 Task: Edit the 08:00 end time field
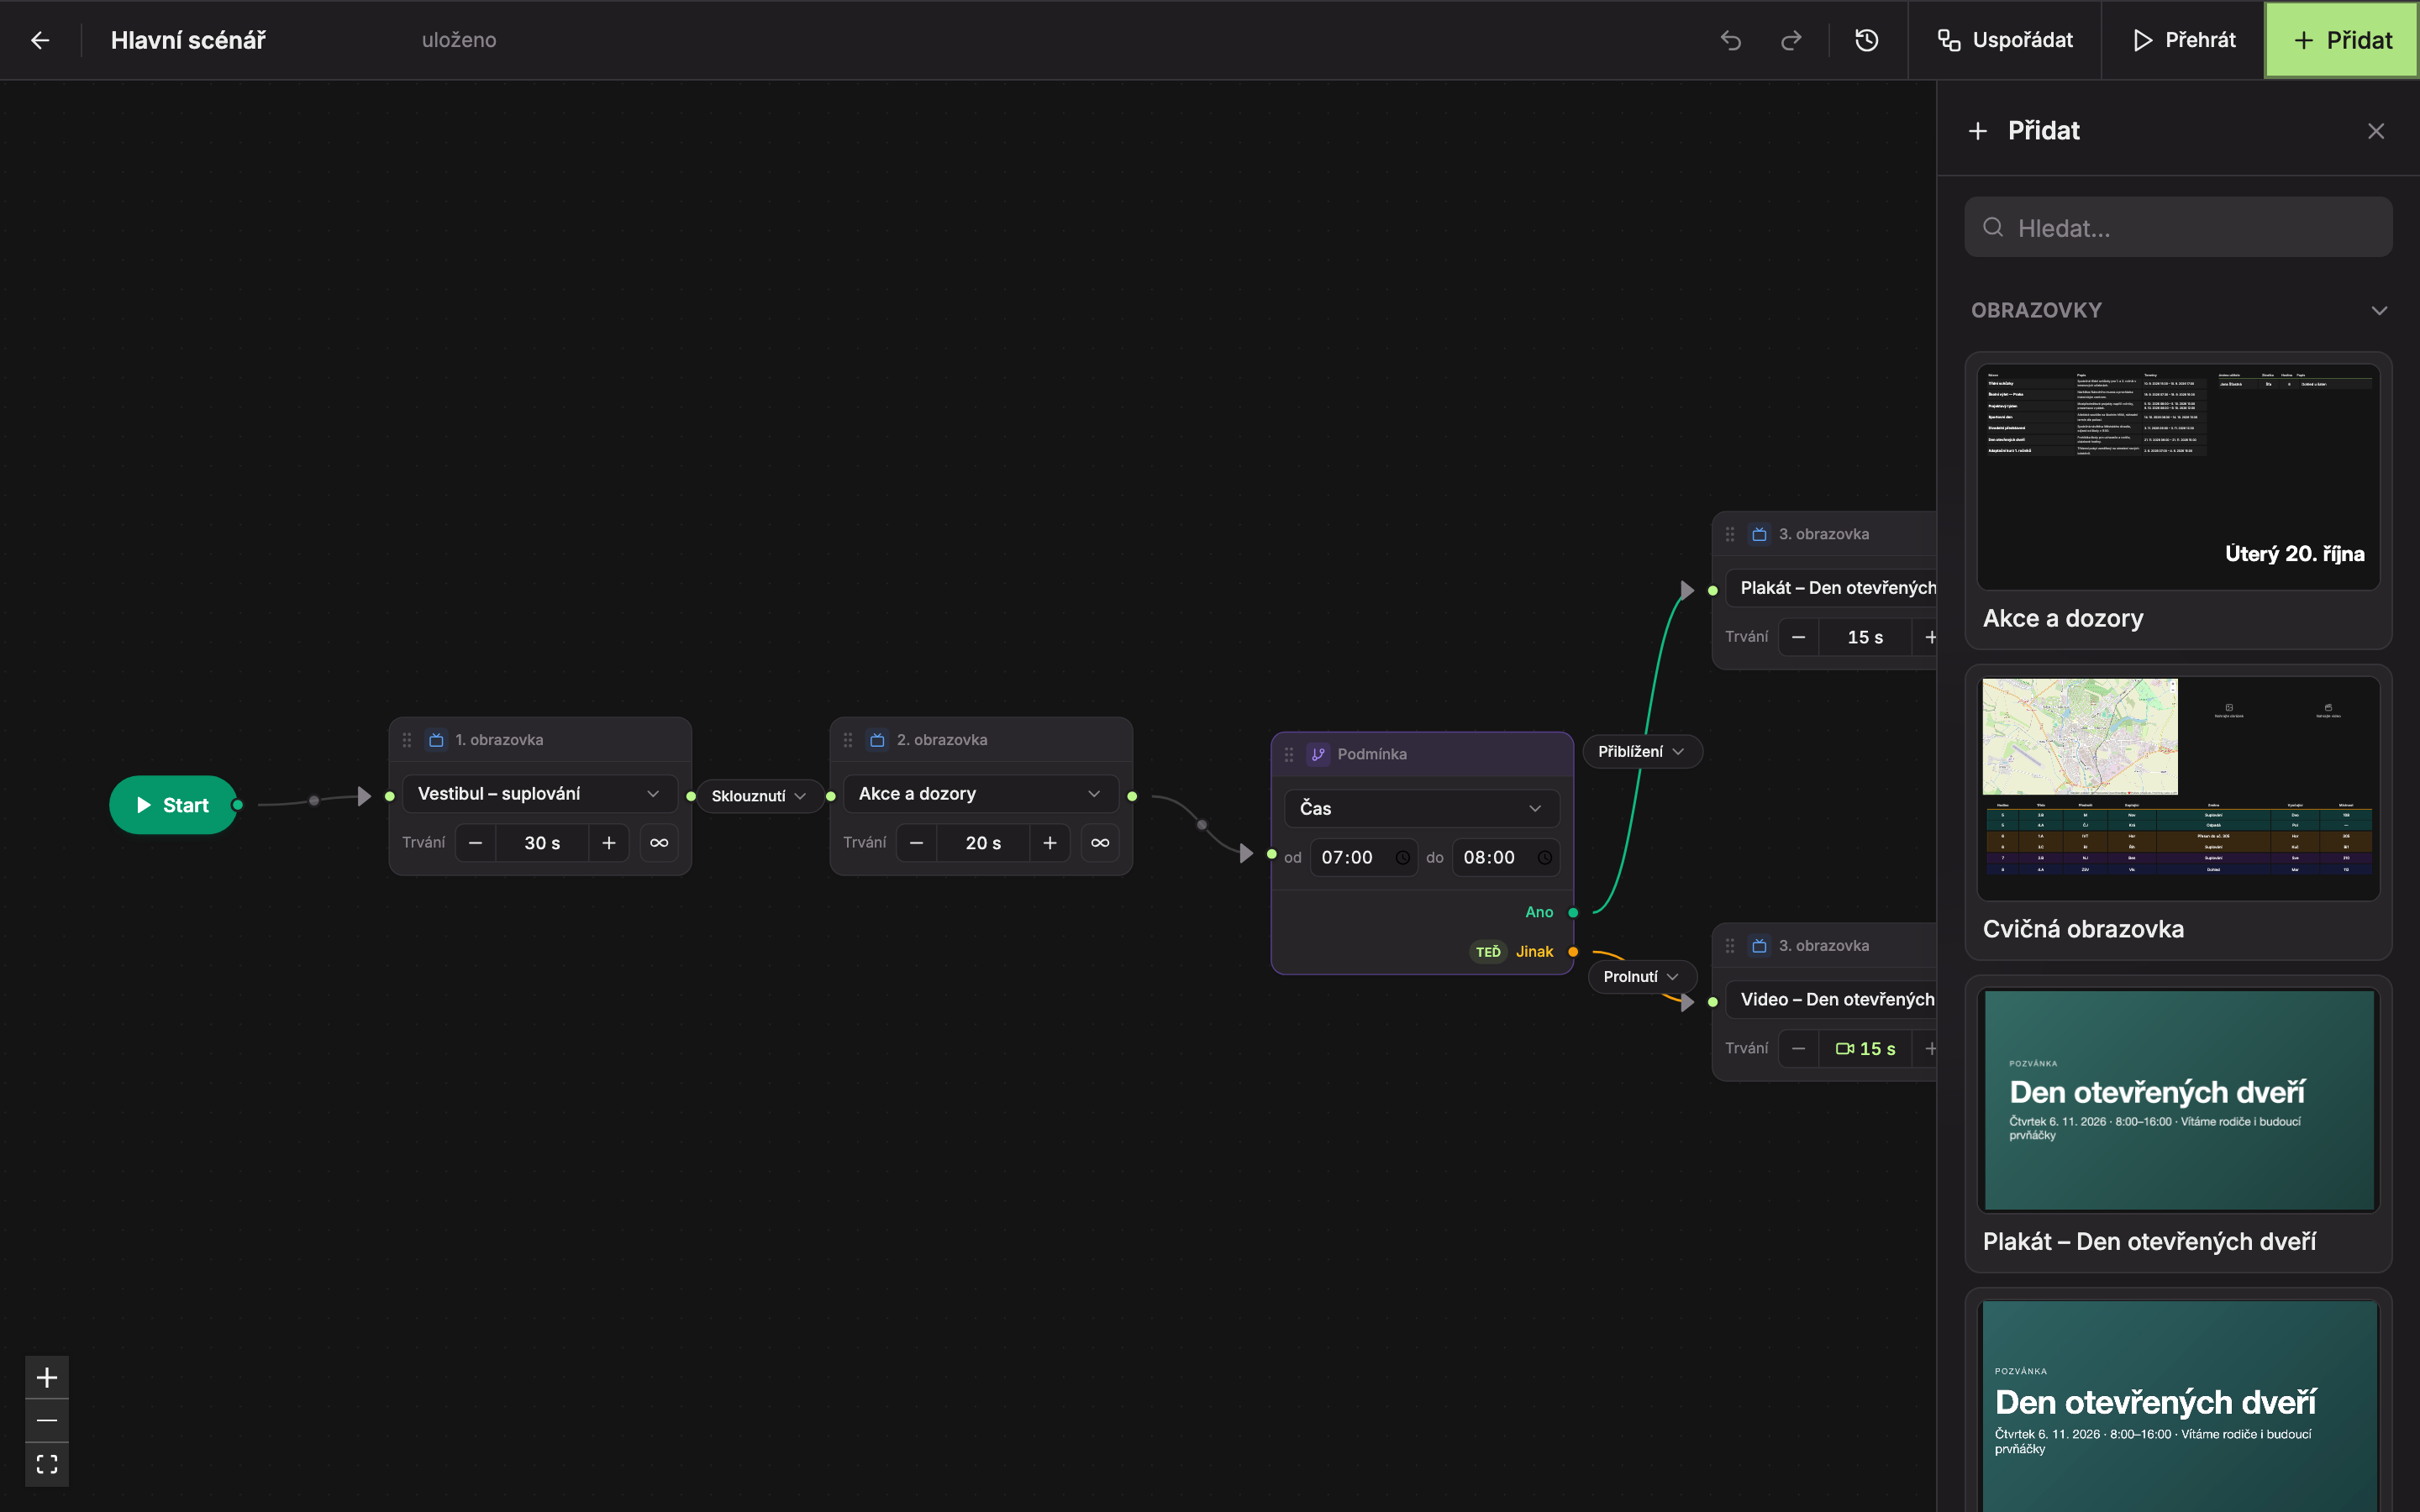coord(1506,857)
